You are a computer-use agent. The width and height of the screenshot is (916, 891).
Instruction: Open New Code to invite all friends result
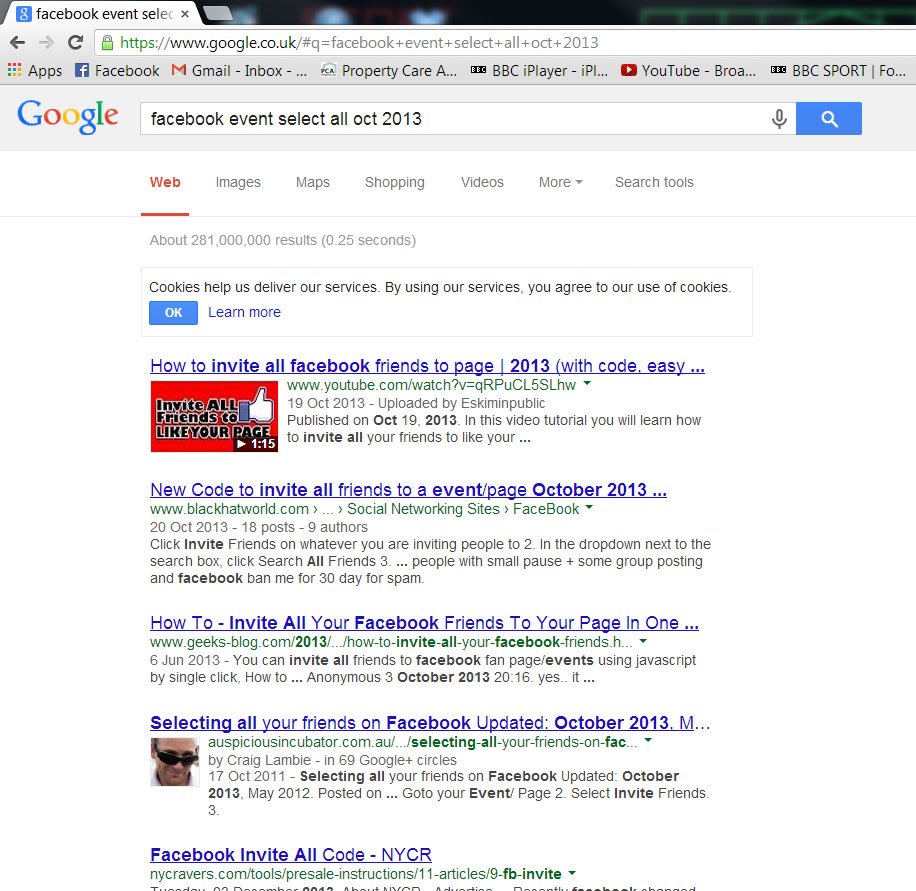click(408, 490)
